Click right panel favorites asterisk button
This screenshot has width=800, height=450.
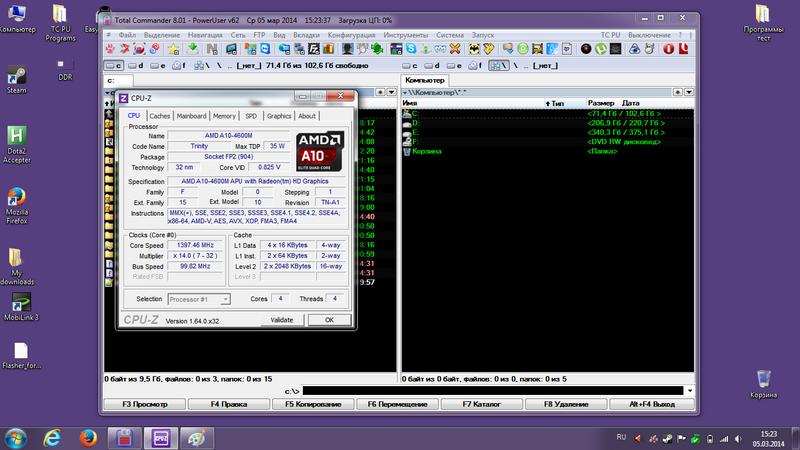[x=678, y=92]
